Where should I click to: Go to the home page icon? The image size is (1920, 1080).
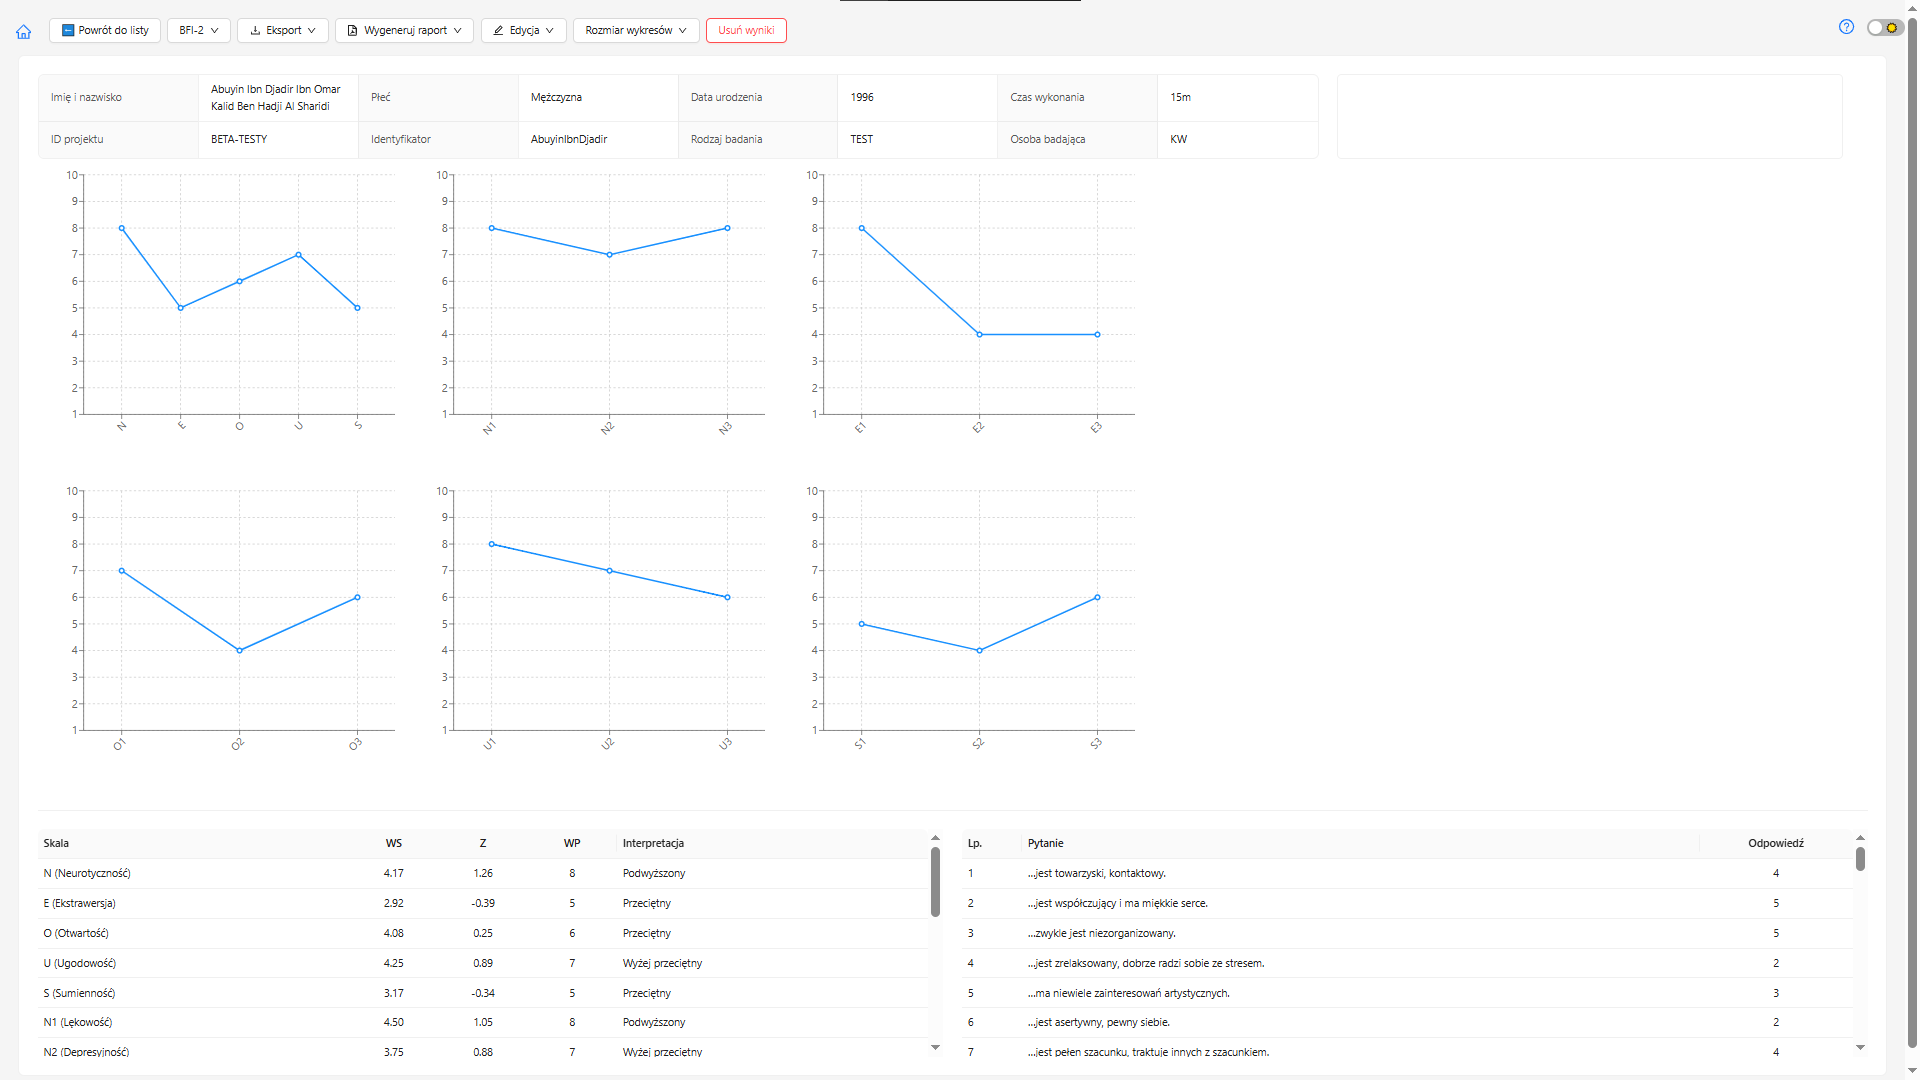point(24,31)
